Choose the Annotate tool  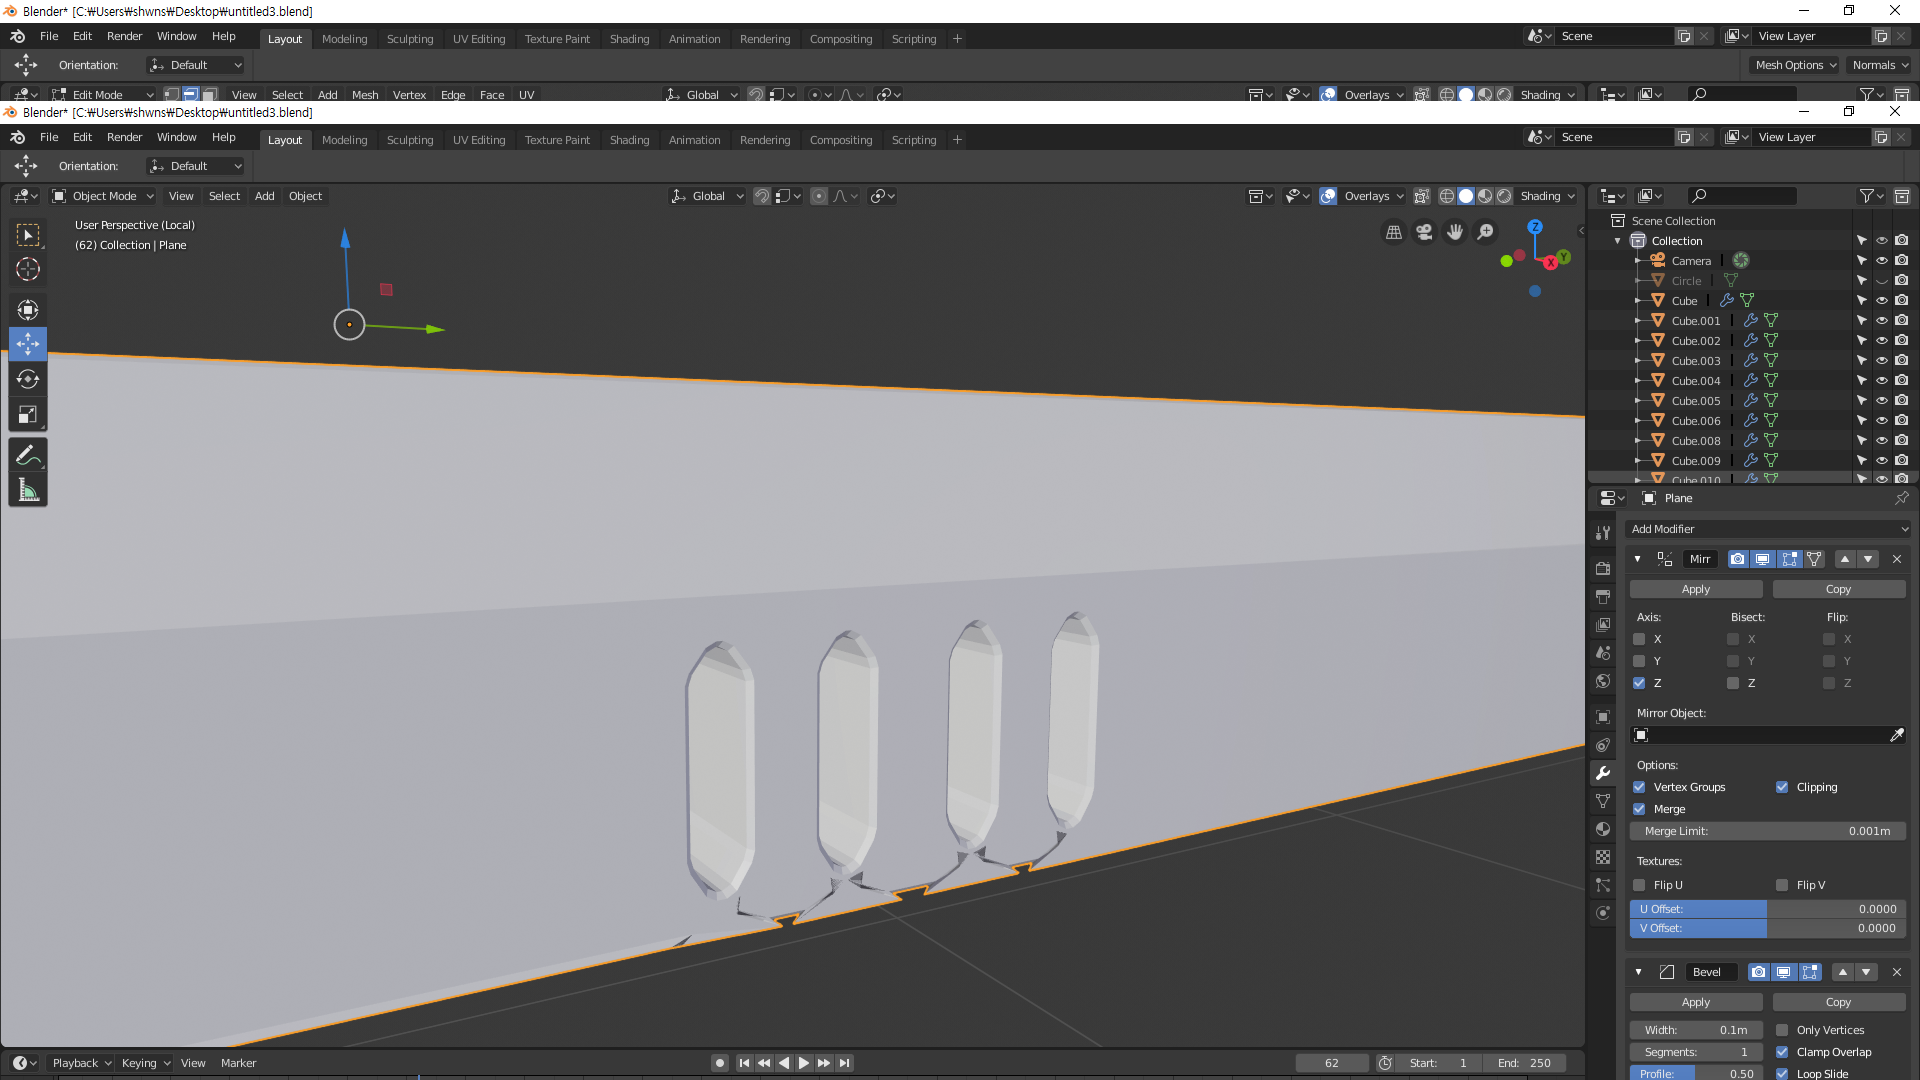28,456
